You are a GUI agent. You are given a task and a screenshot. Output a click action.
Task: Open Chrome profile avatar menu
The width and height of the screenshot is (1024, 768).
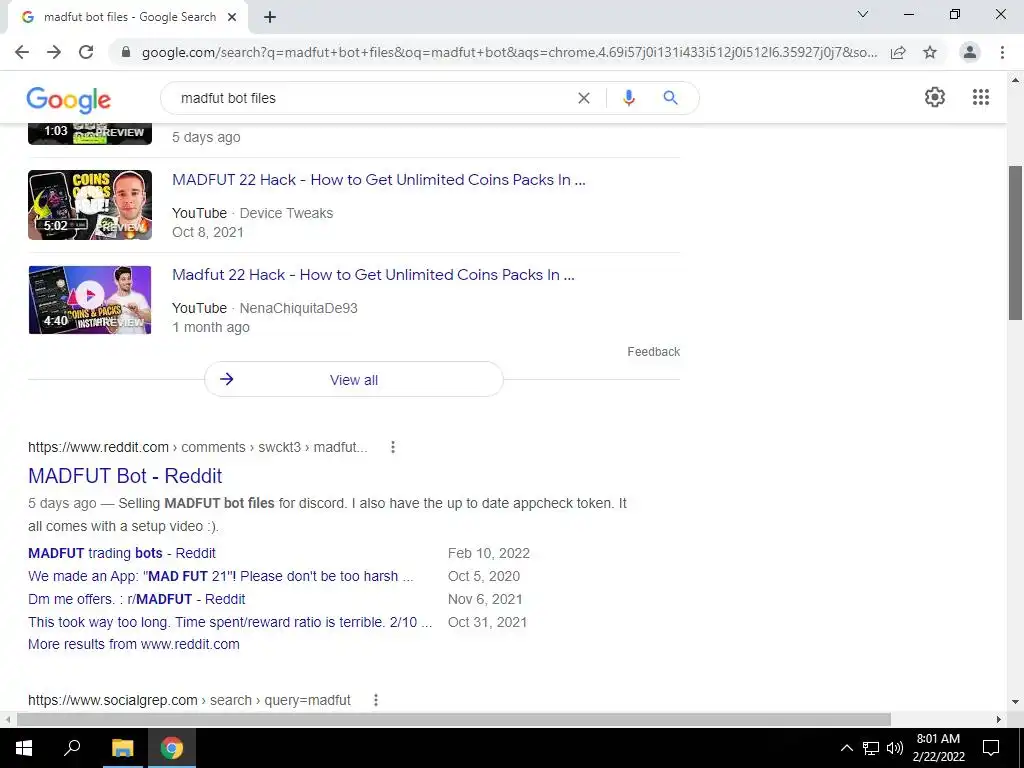[970, 52]
